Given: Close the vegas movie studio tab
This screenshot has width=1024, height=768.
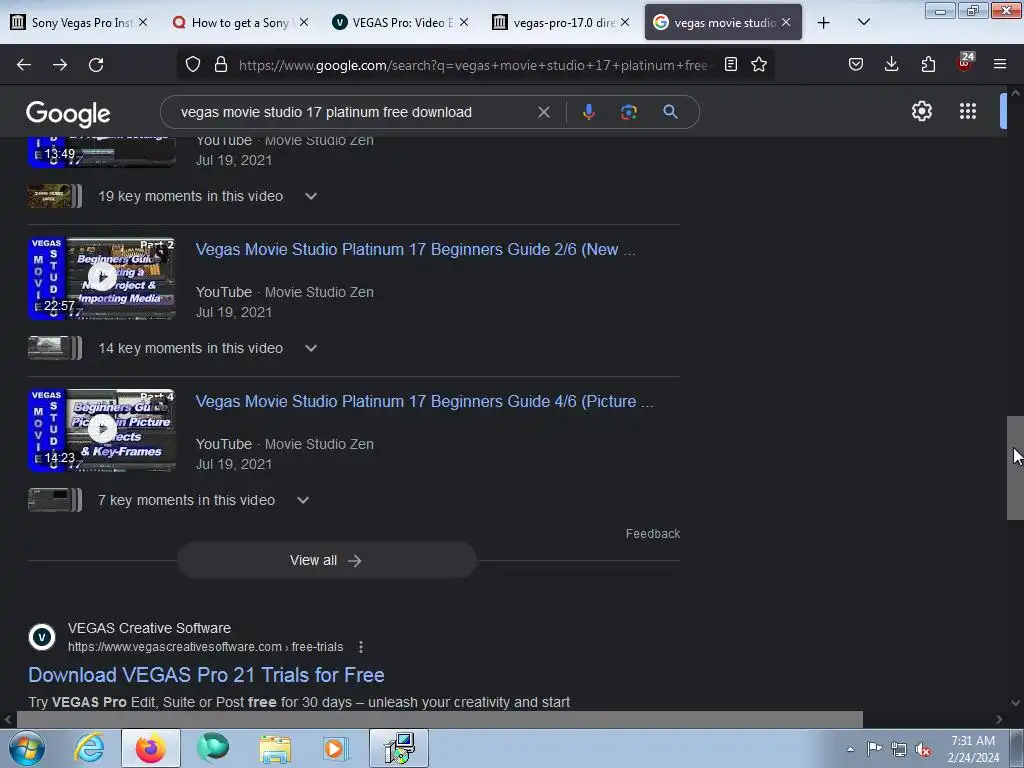Looking at the screenshot, I should tap(786, 22).
